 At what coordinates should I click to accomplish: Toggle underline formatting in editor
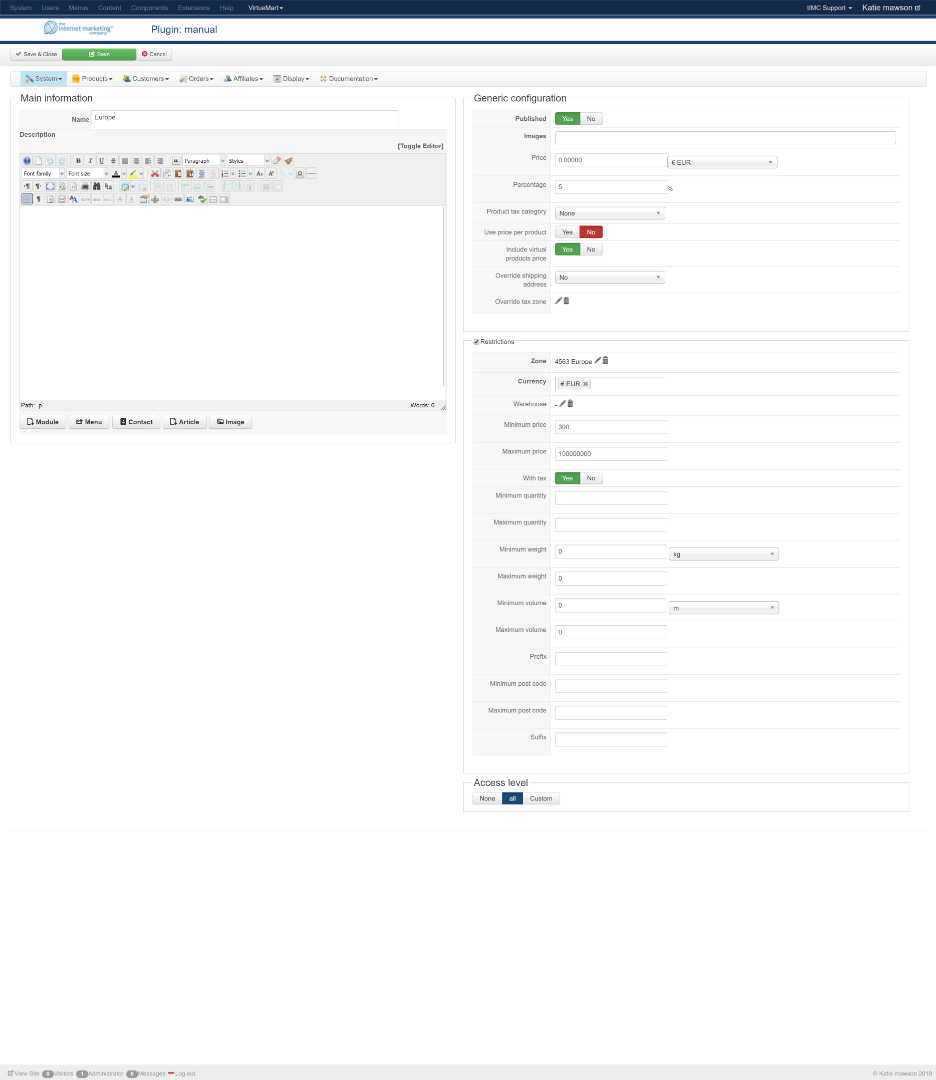pos(101,160)
